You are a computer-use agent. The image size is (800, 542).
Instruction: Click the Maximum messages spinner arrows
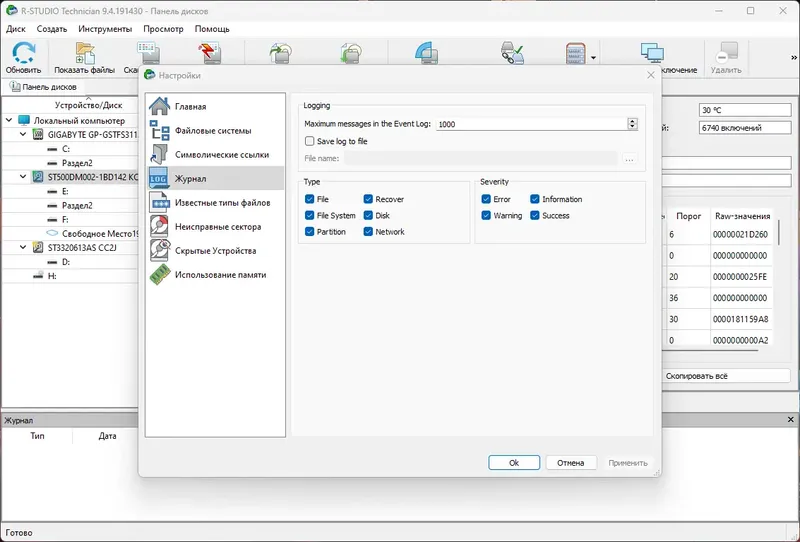pos(632,124)
